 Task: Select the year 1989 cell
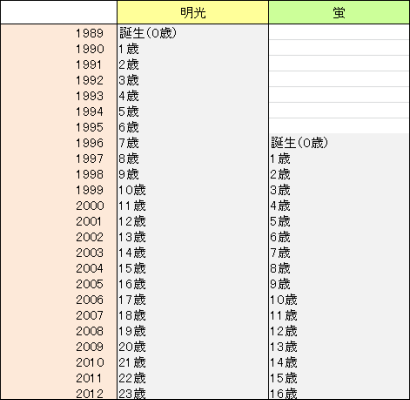[59, 33]
